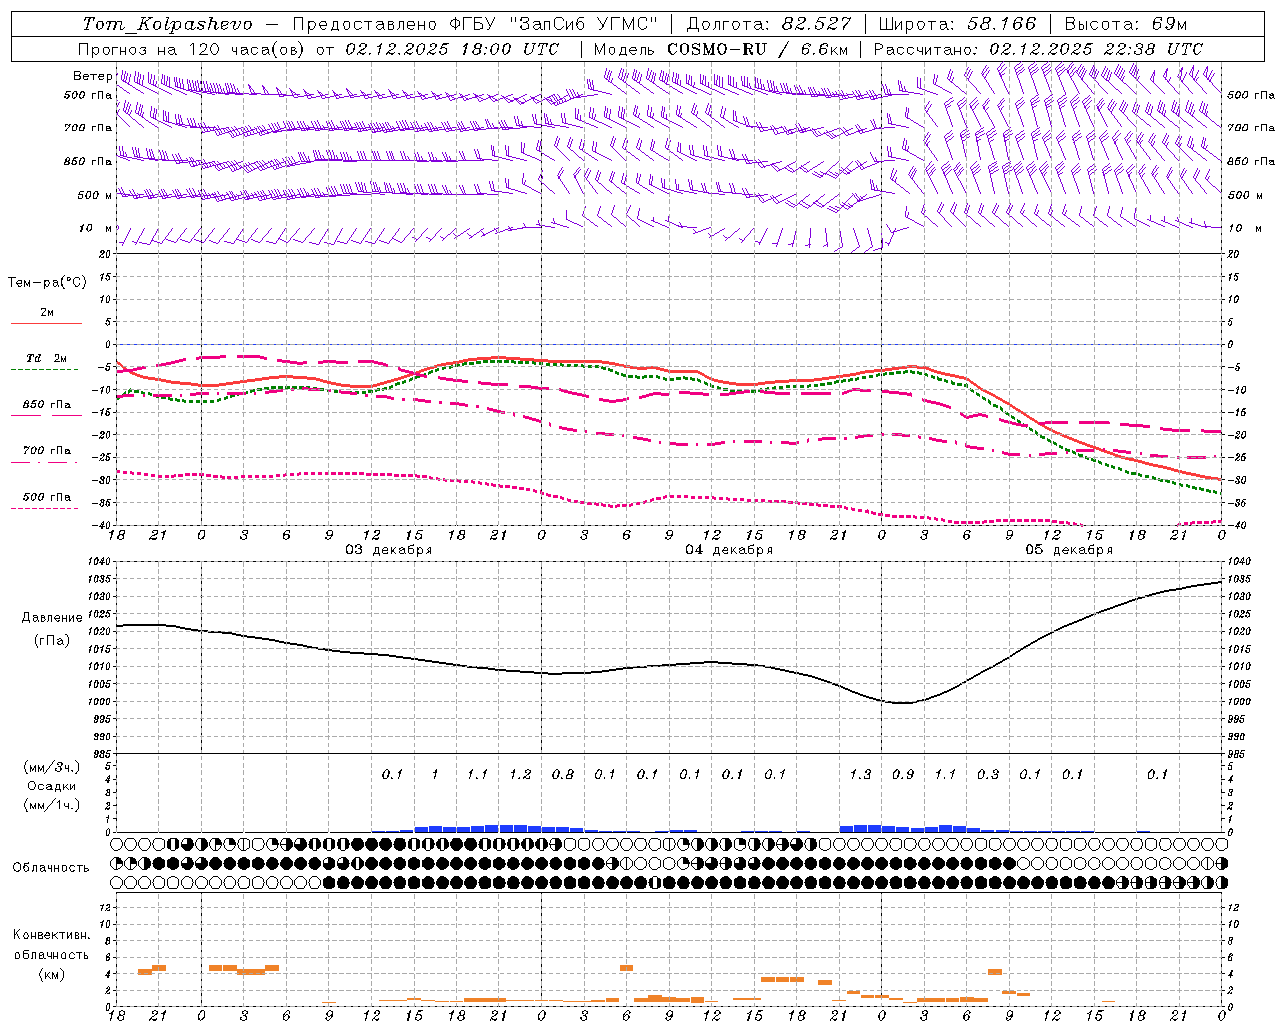Click the 05 декабря date label
Viewport: 1280px width, 1024px height.
1069,550
